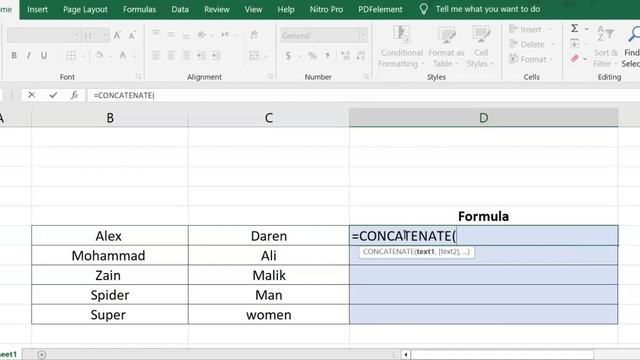Select column D header
This screenshot has height=360, width=640.
[x=483, y=118]
